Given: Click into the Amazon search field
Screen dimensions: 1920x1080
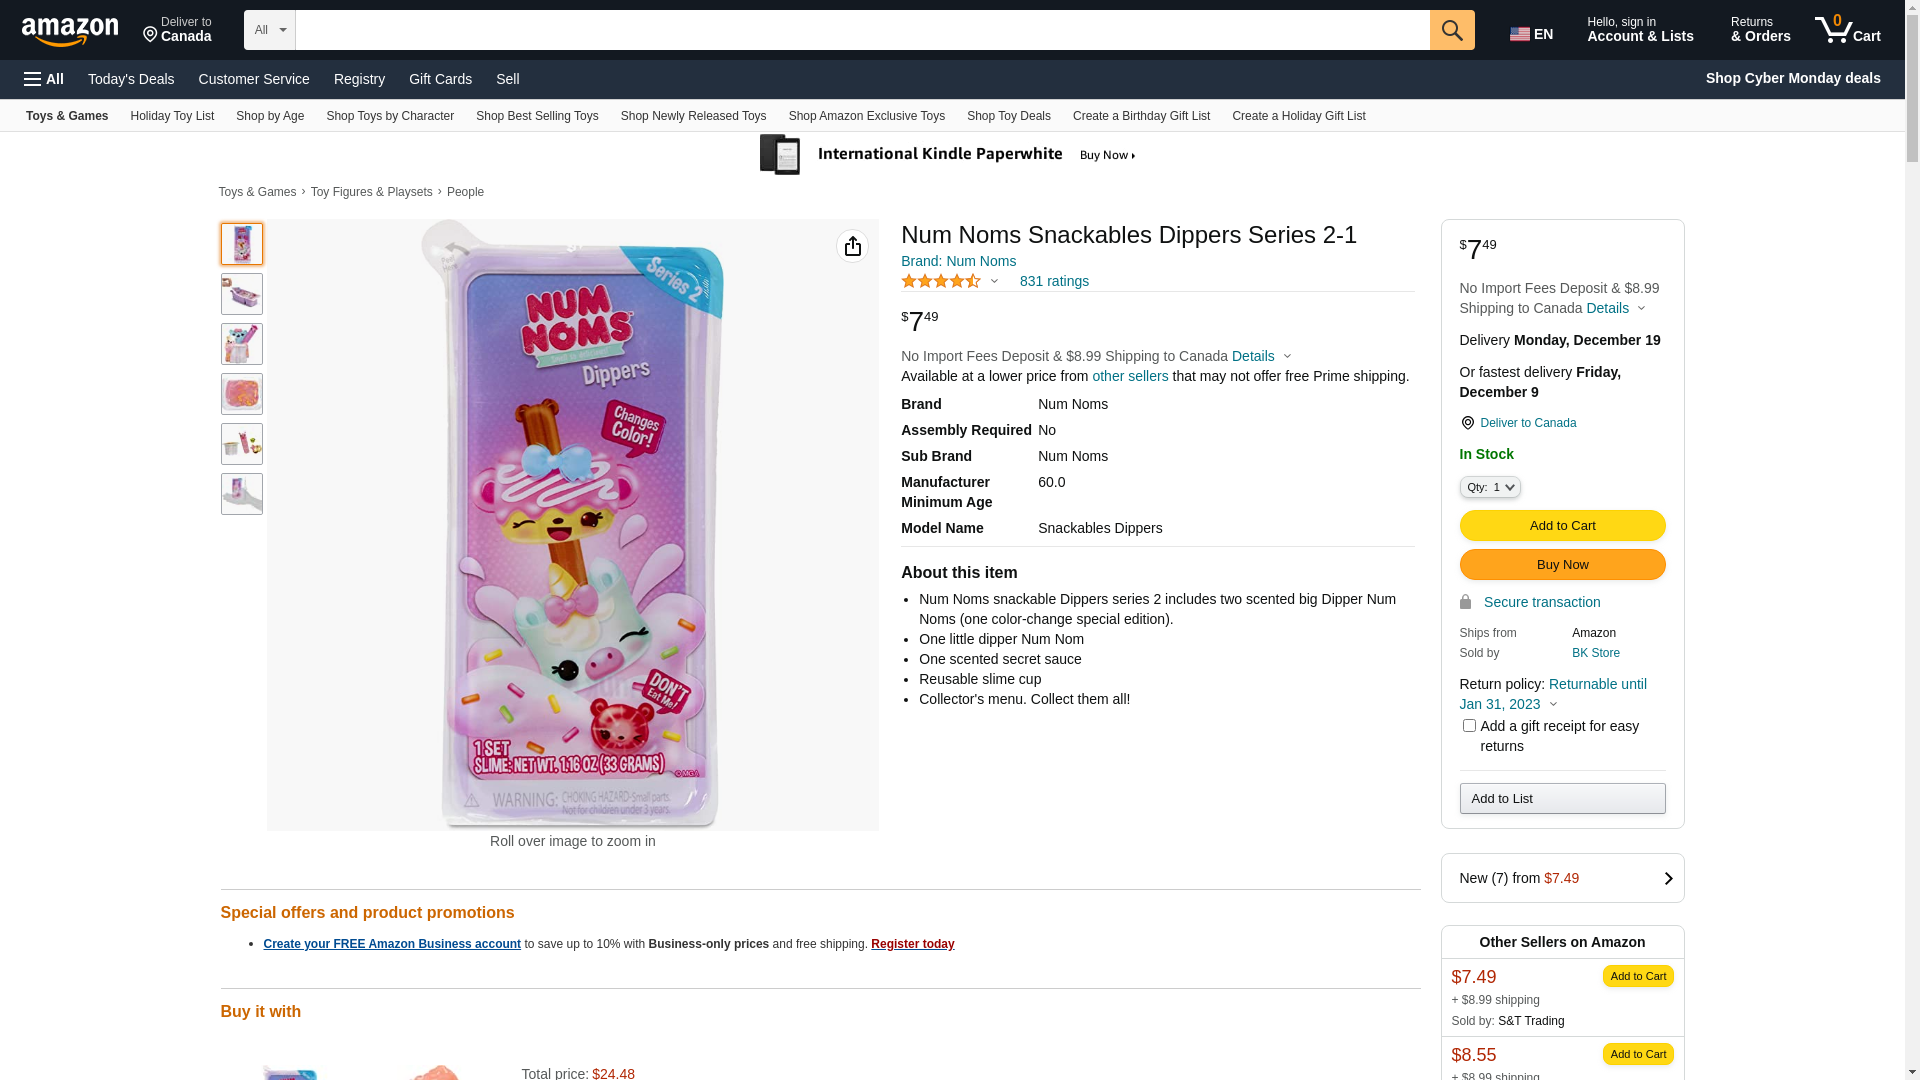Looking at the screenshot, I should (x=862, y=30).
